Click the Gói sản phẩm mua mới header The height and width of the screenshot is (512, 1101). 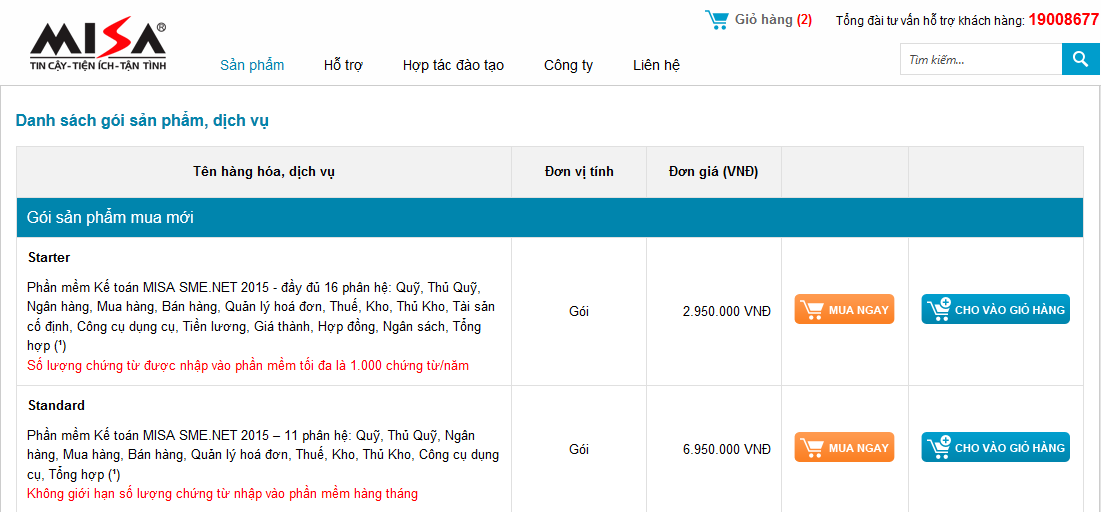(x=110, y=217)
